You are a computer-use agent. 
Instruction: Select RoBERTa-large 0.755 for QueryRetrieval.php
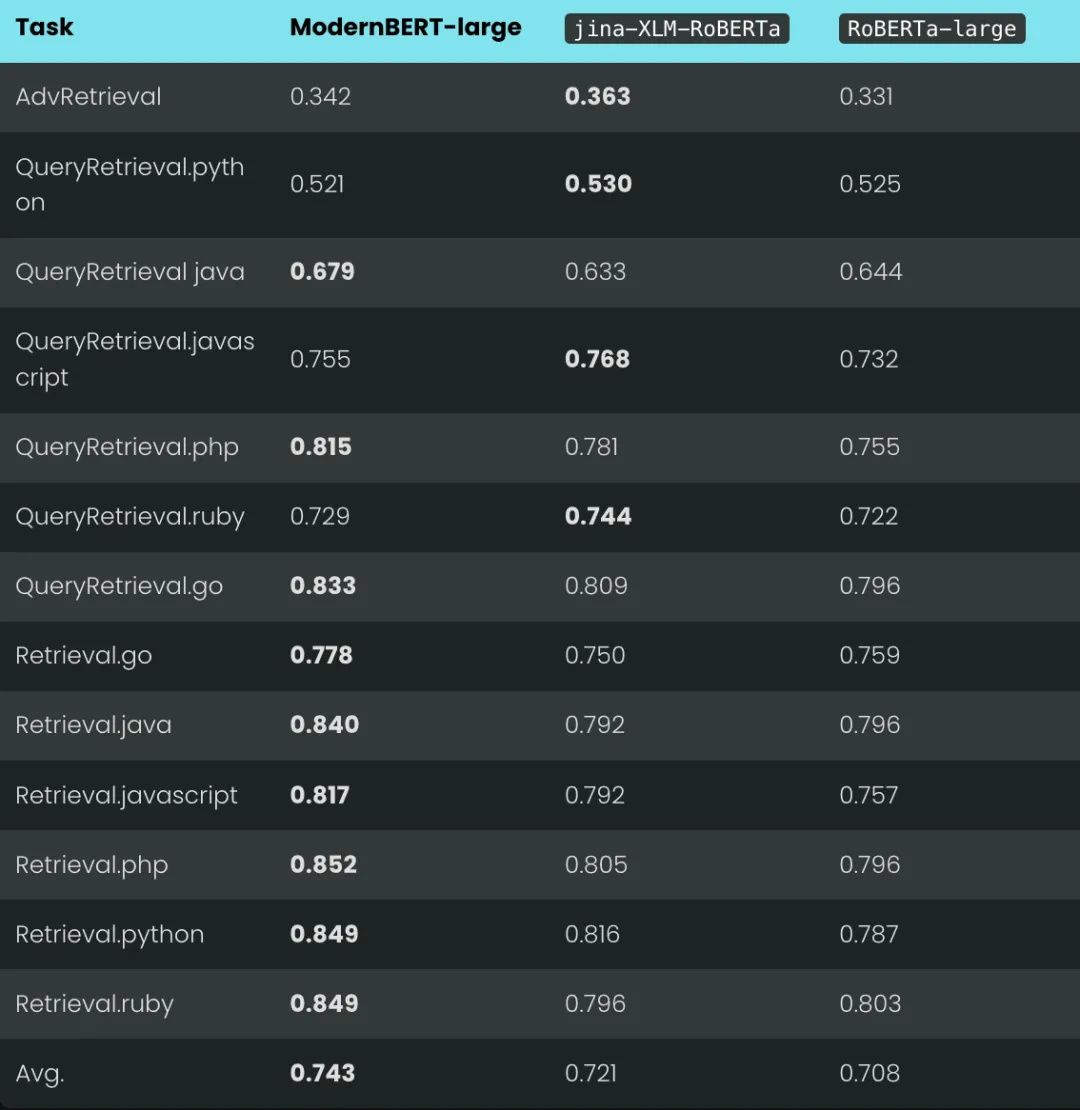tap(869, 447)
